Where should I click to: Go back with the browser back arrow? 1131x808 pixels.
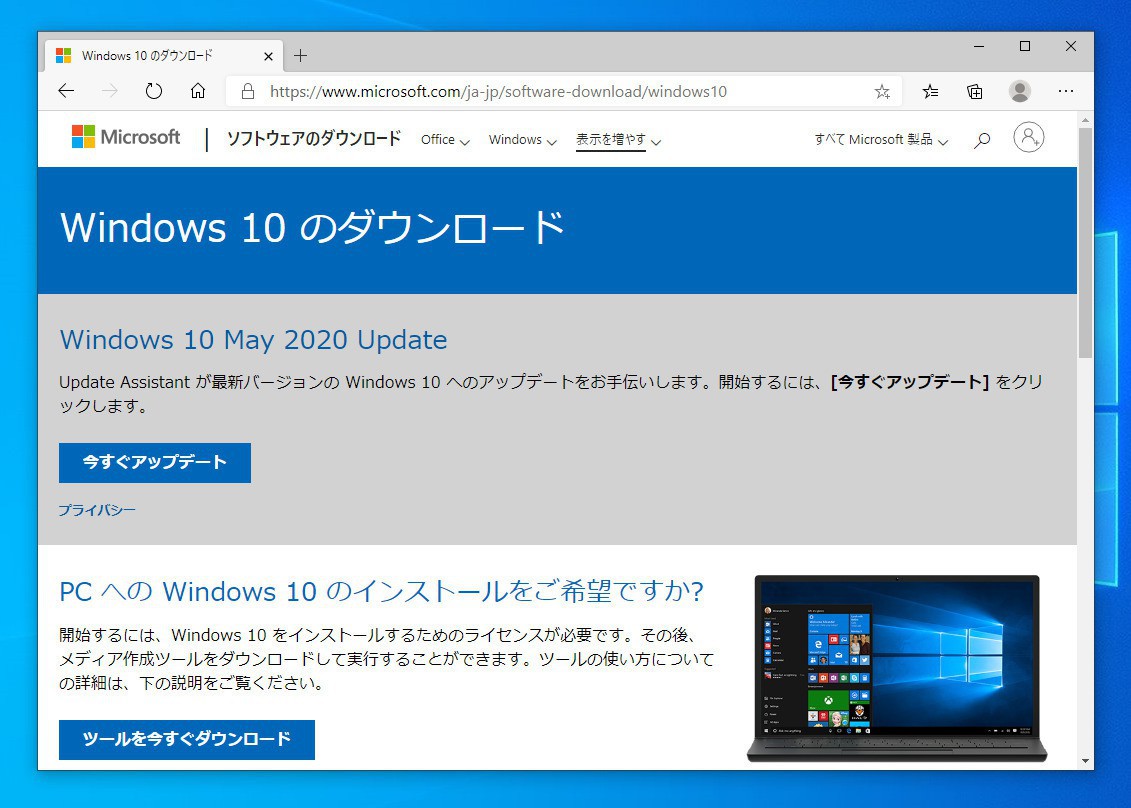click(x=66, y=91)
